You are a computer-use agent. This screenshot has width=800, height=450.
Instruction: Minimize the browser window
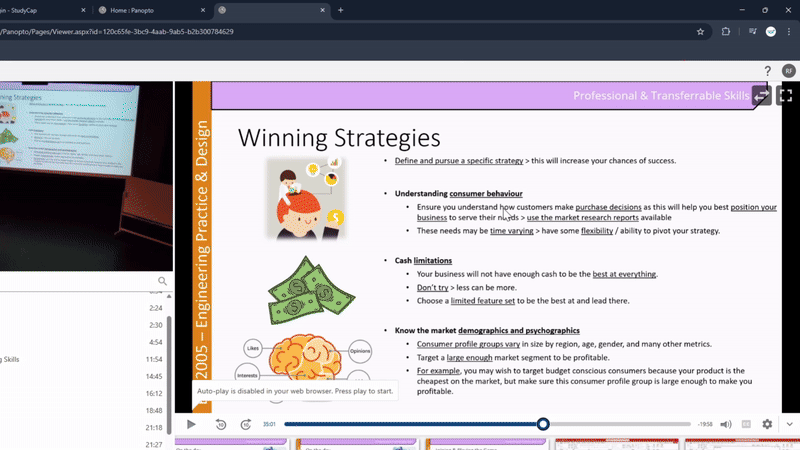[742, 10]
